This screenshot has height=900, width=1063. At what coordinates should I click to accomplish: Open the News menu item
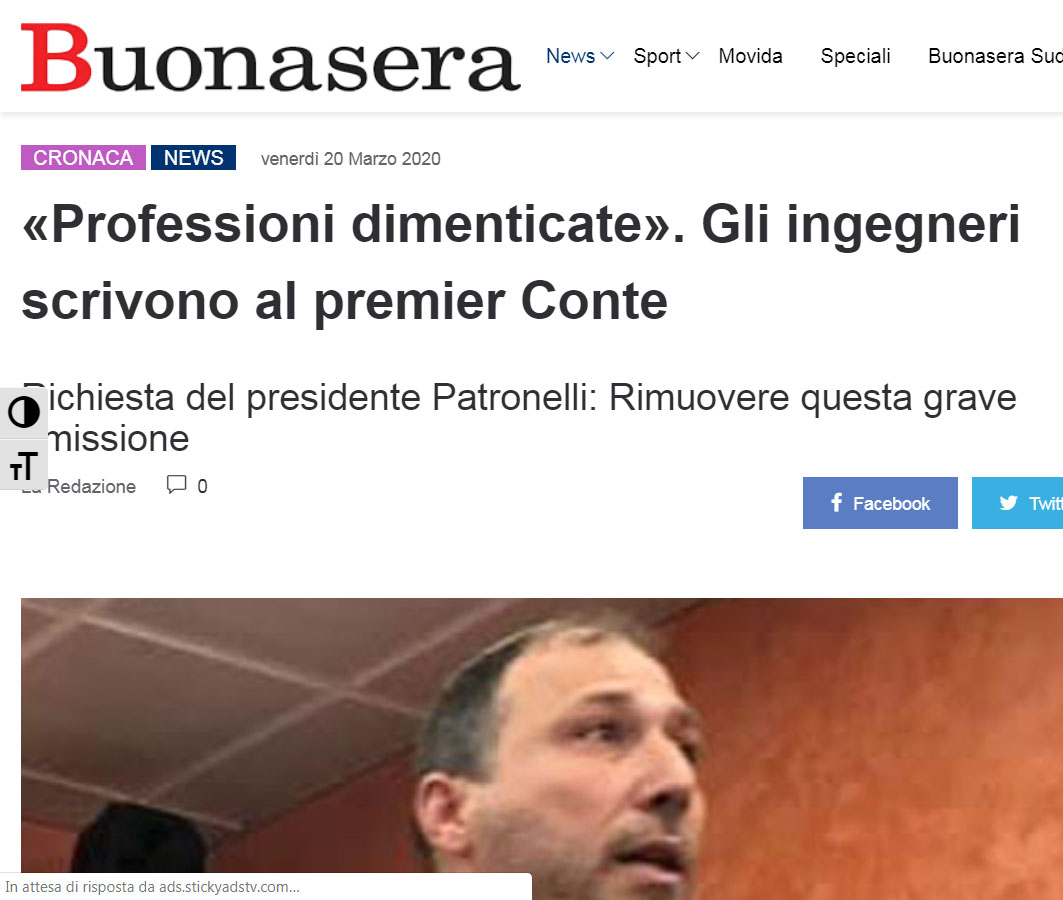point(571,56)
